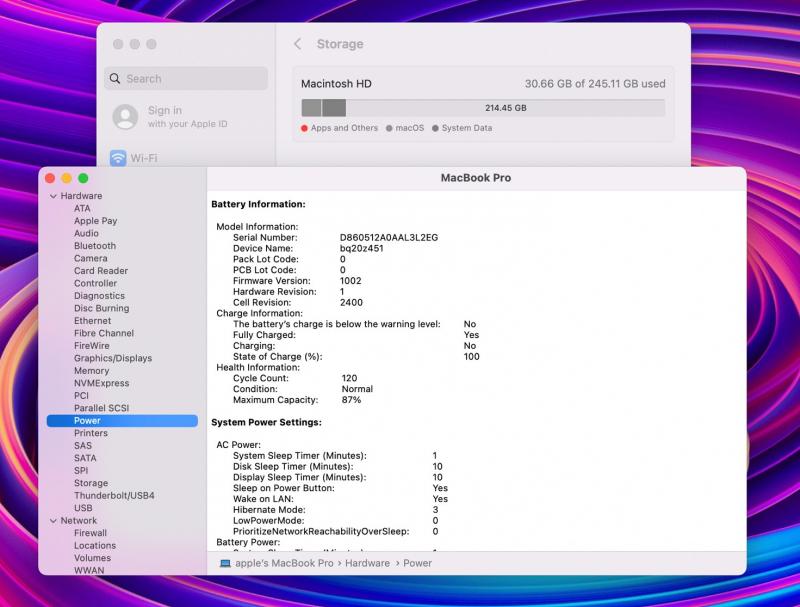Select Volumes under Network
Viewport: 800px width, 607px height.
click(92, 558)
